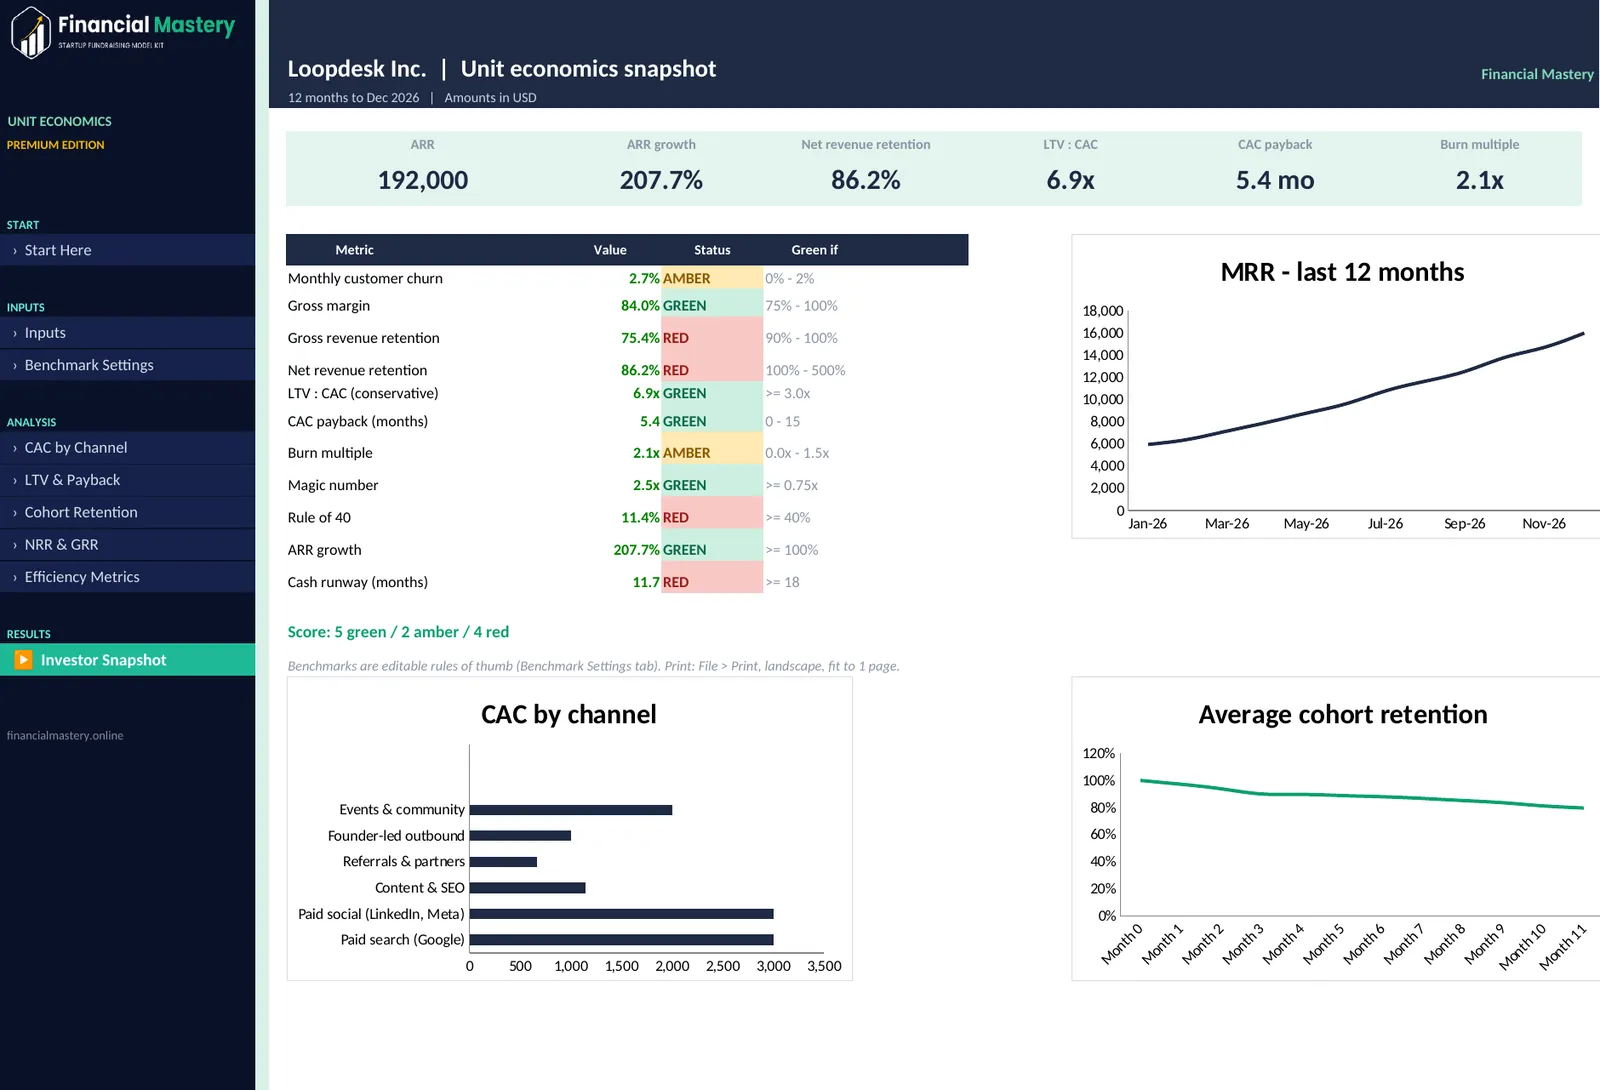
Task: Click the Events & community bar
Action: point(571,810)
